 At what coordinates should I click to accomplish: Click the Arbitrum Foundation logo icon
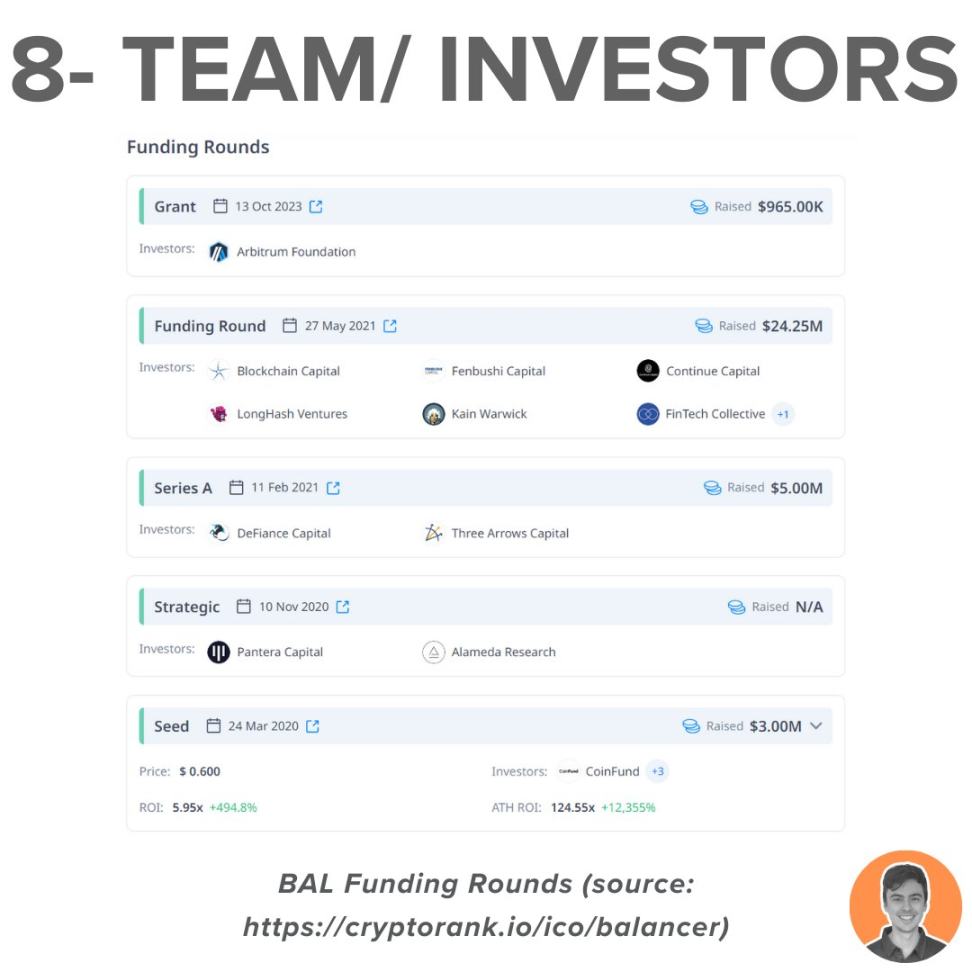pos(219,252)
